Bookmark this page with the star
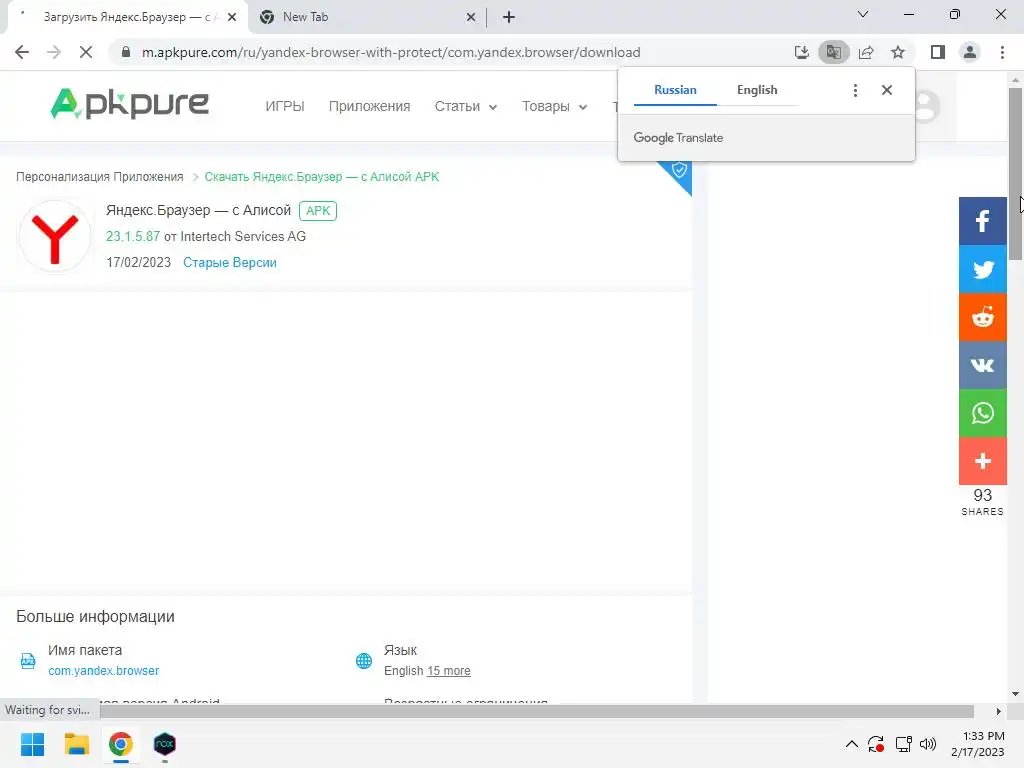Viewport: 1024px width, 768px height. [x=898, y=52]
